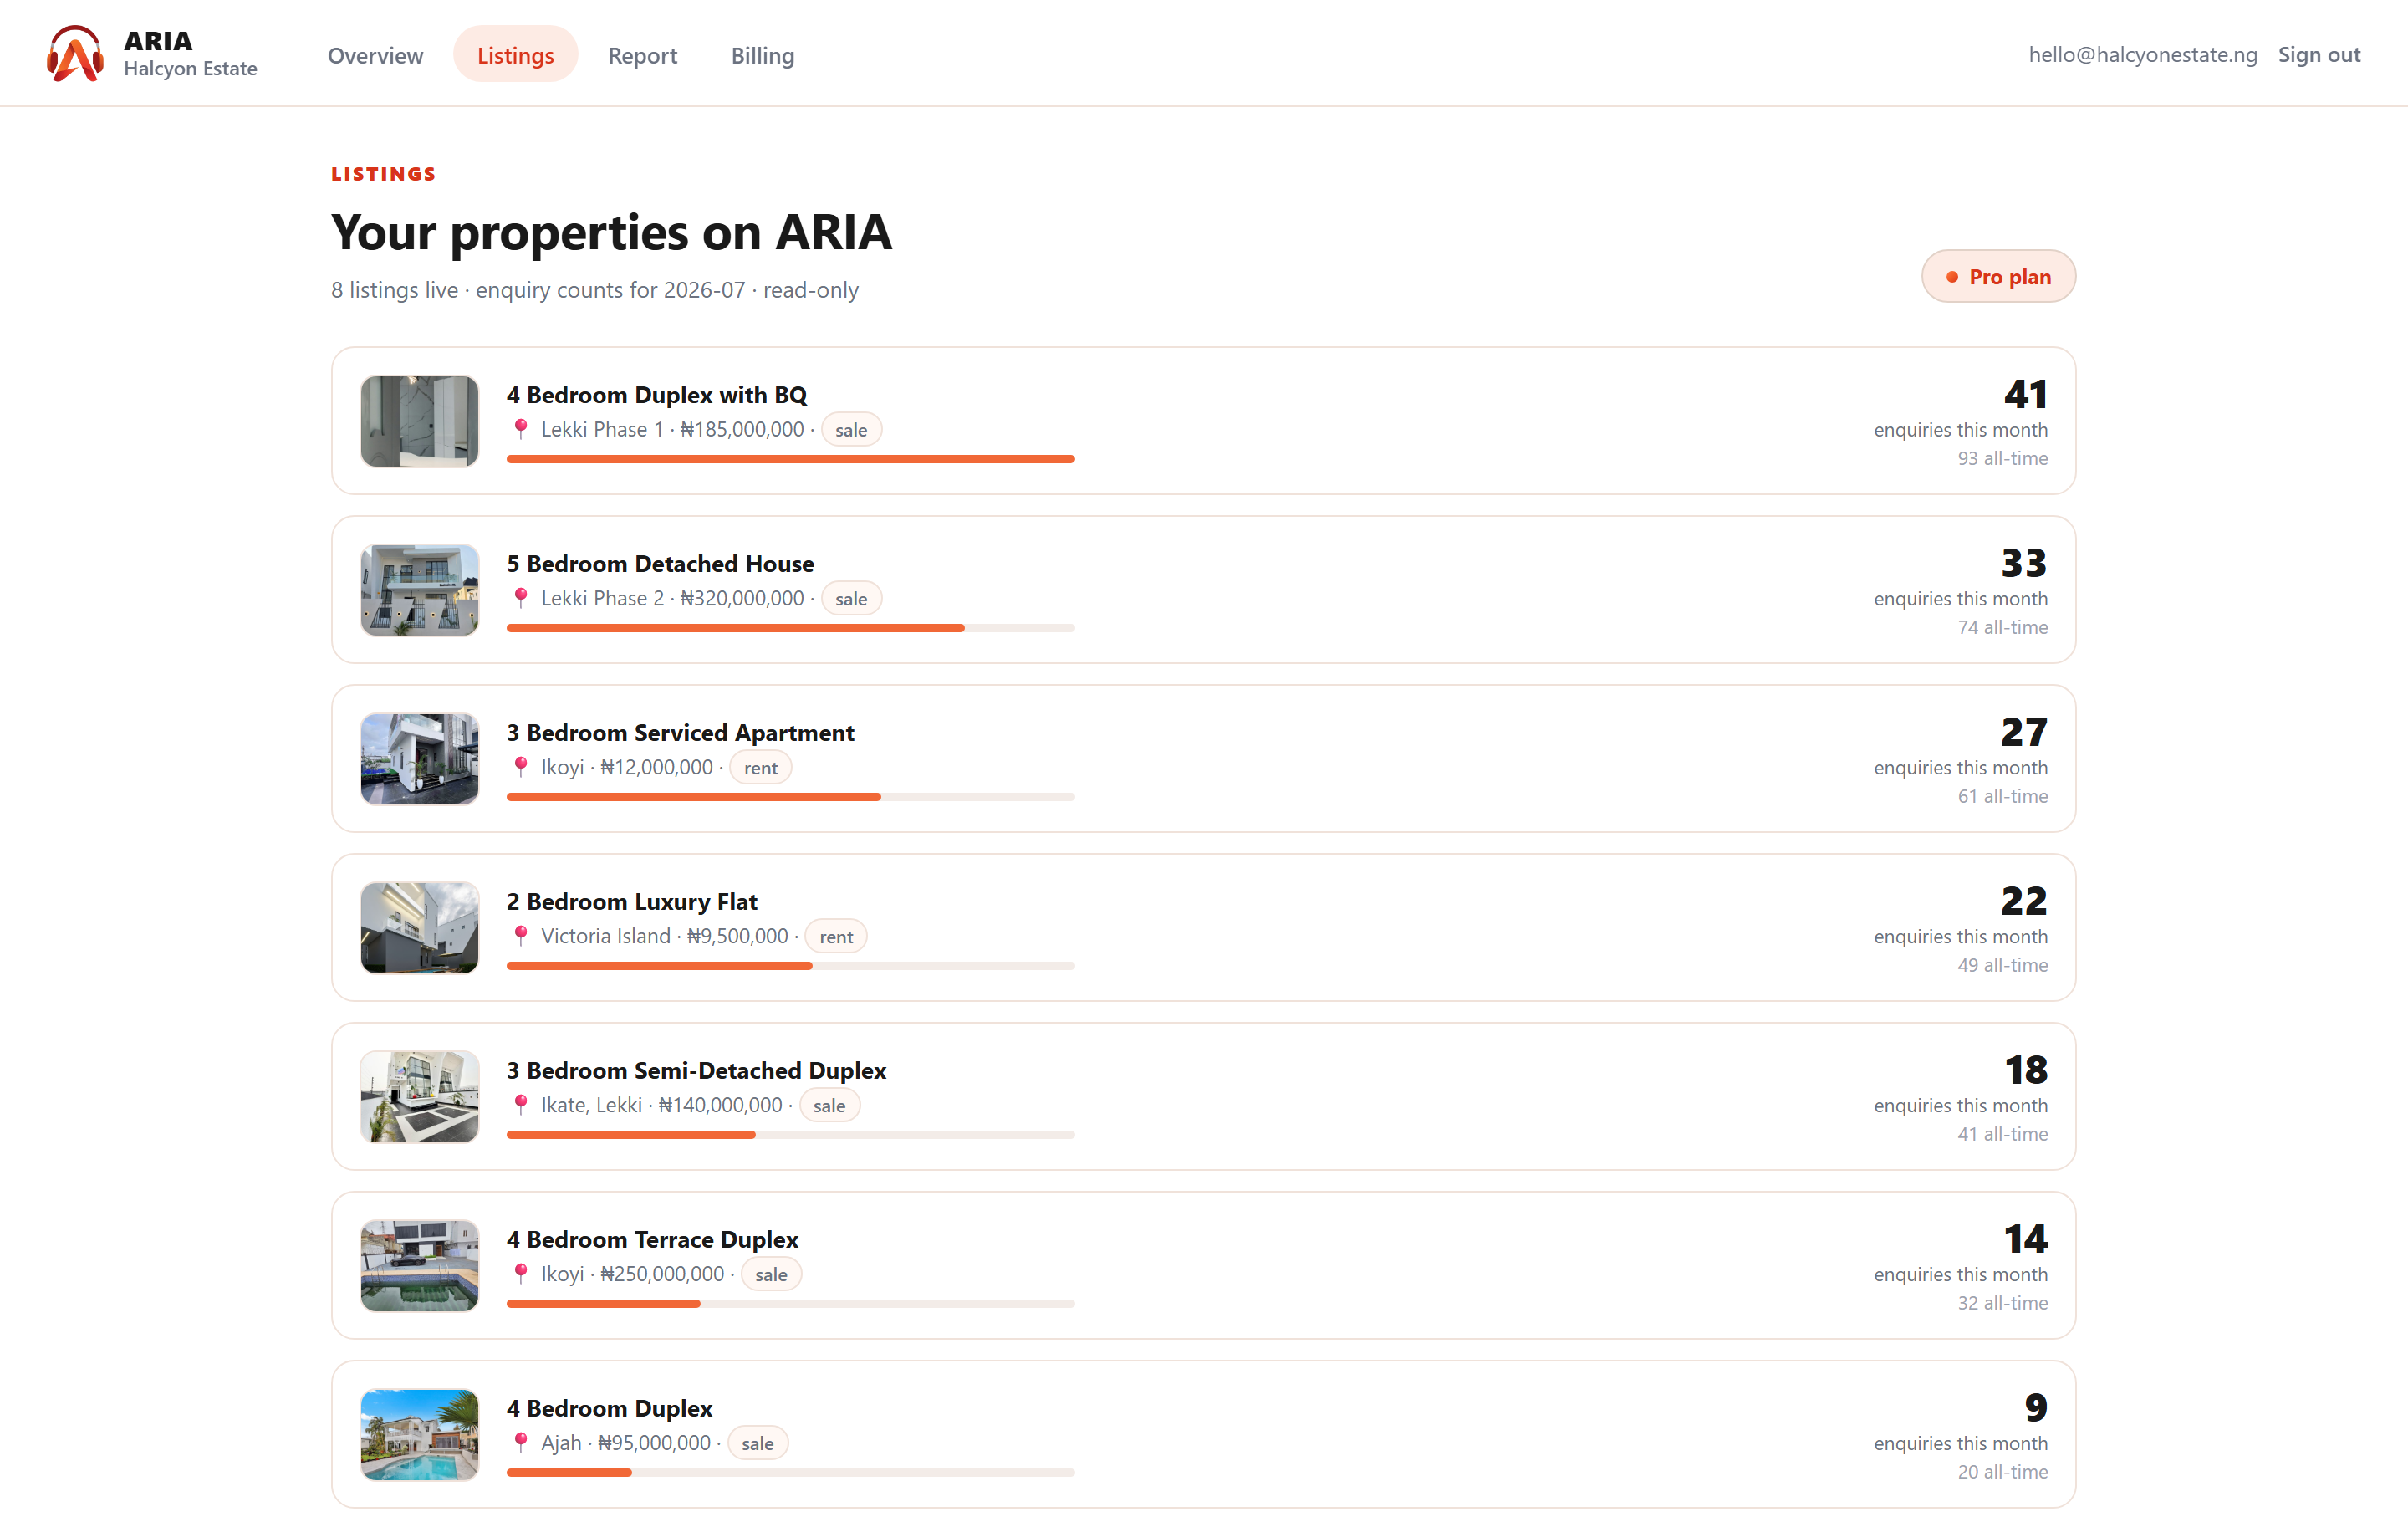The height and width of the screenshot is (1522, 2408).
Task: Click the sale tag on Ajah listing
Action: 757,1444
